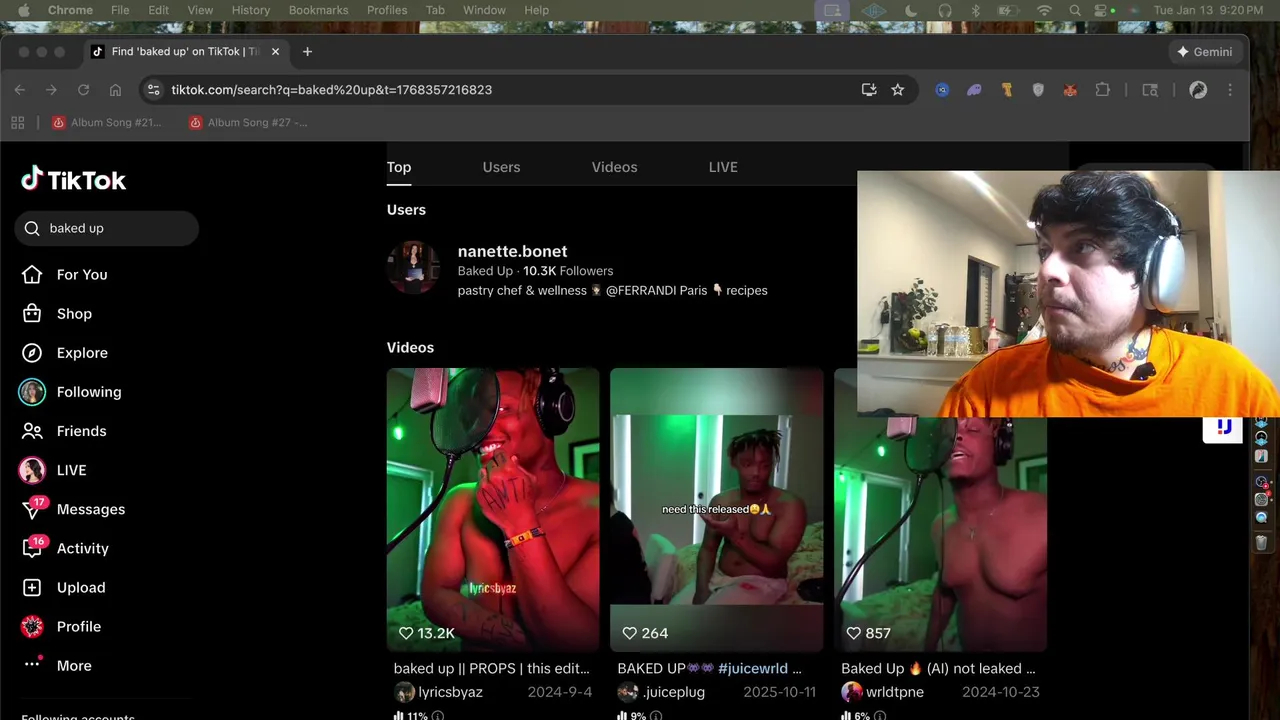Viewport: 1280px width, 720px height.
Task: Reload the TikTok page
Action: tap(83, 90)
